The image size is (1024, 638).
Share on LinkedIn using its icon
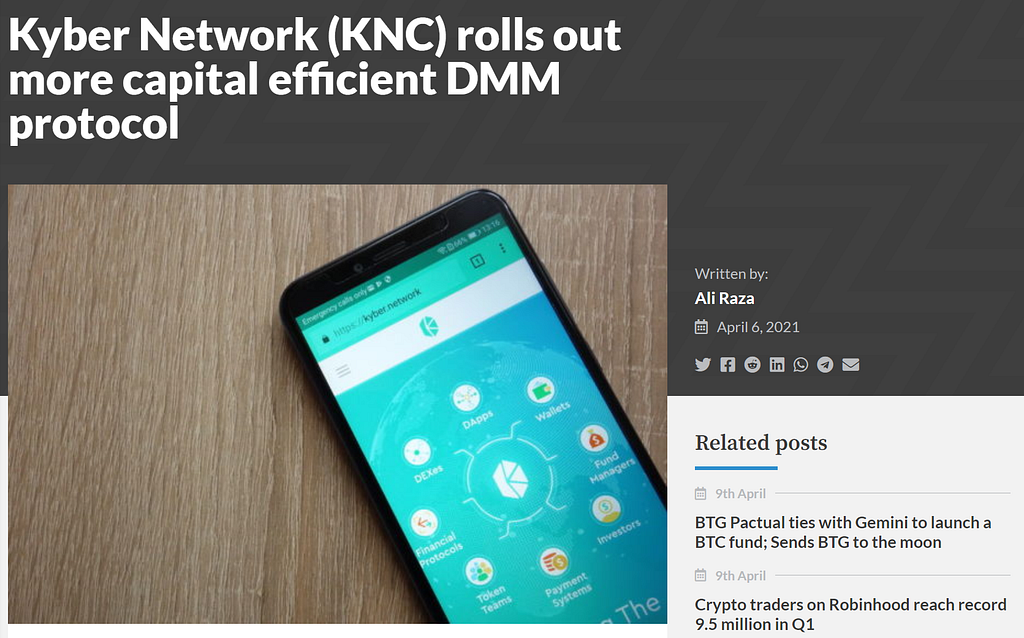pos(776,364)
